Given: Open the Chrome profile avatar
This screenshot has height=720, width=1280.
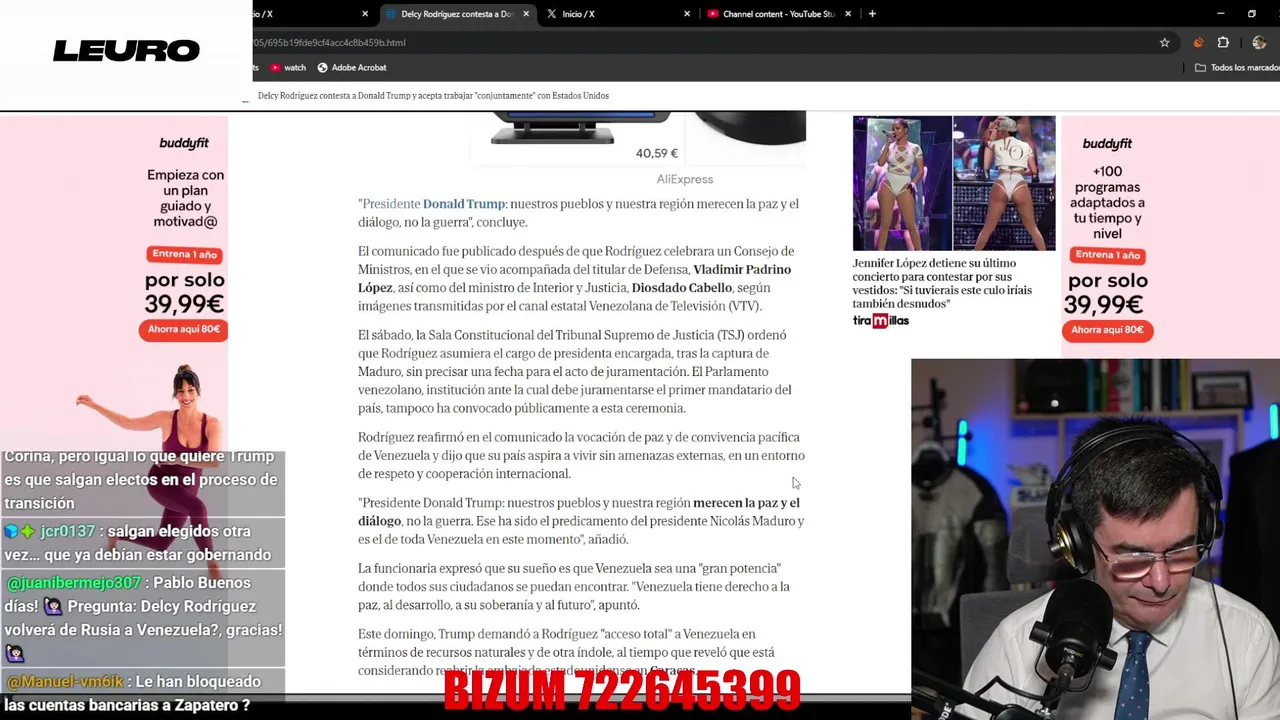Looking at the screenshot, I should (x=1259, y=43).
